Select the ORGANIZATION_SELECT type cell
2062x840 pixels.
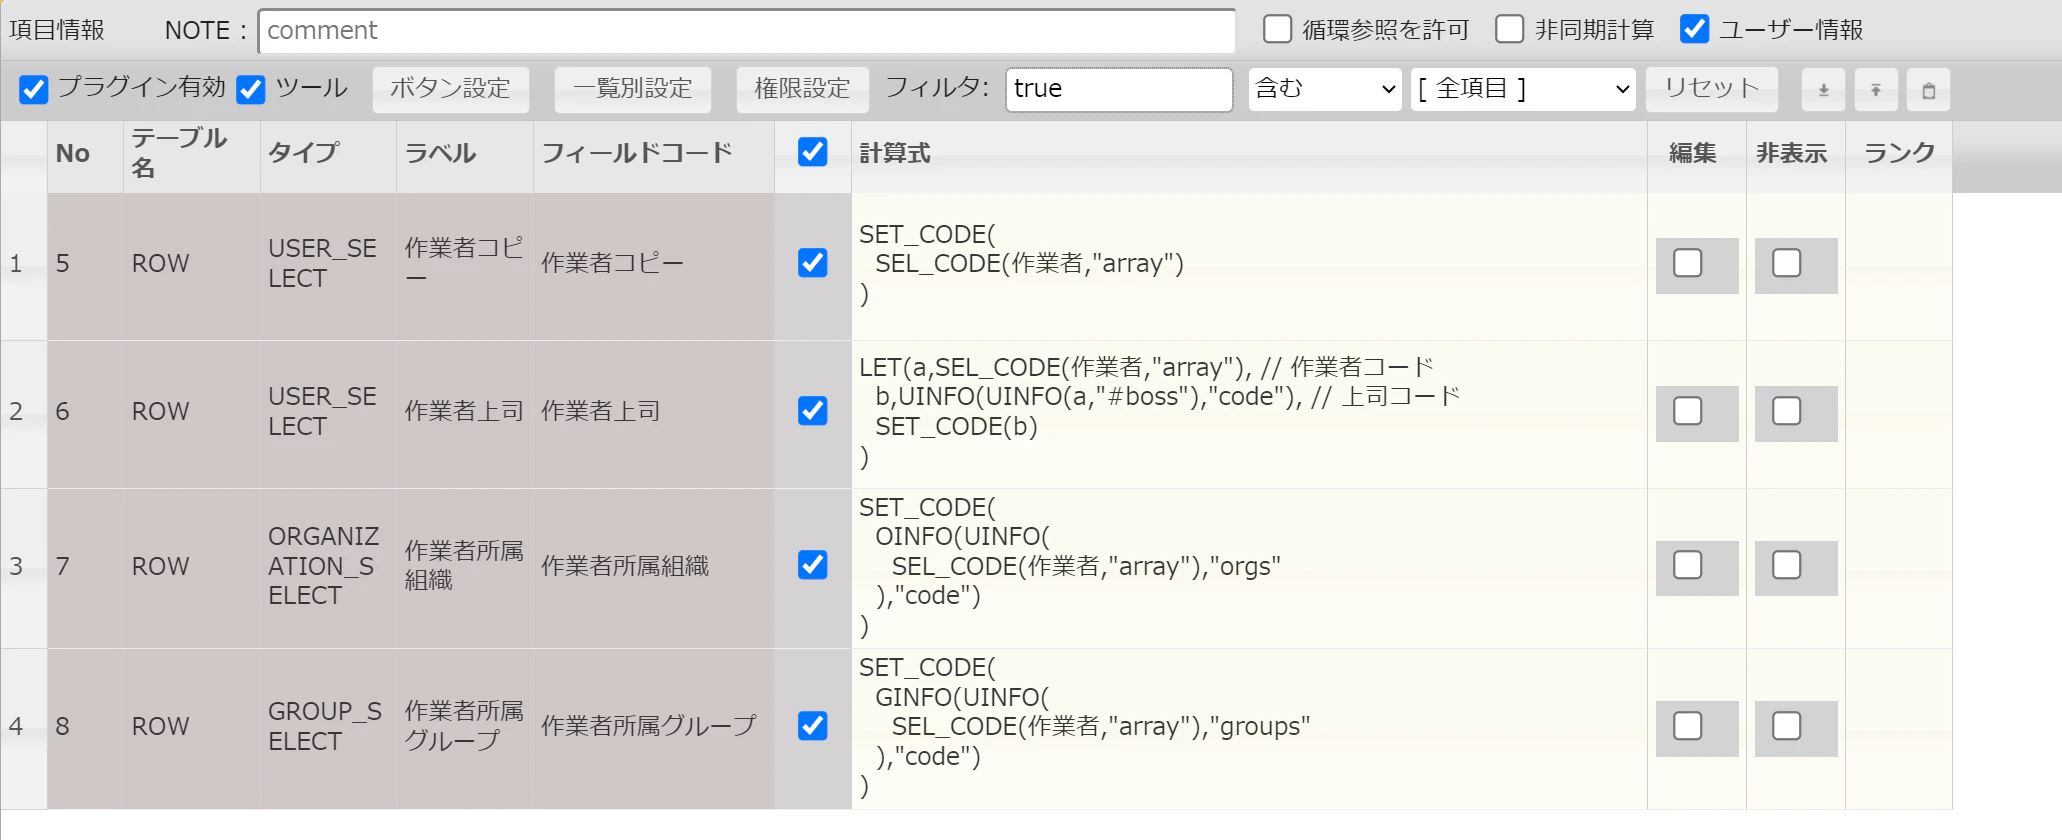coord(328,567)
